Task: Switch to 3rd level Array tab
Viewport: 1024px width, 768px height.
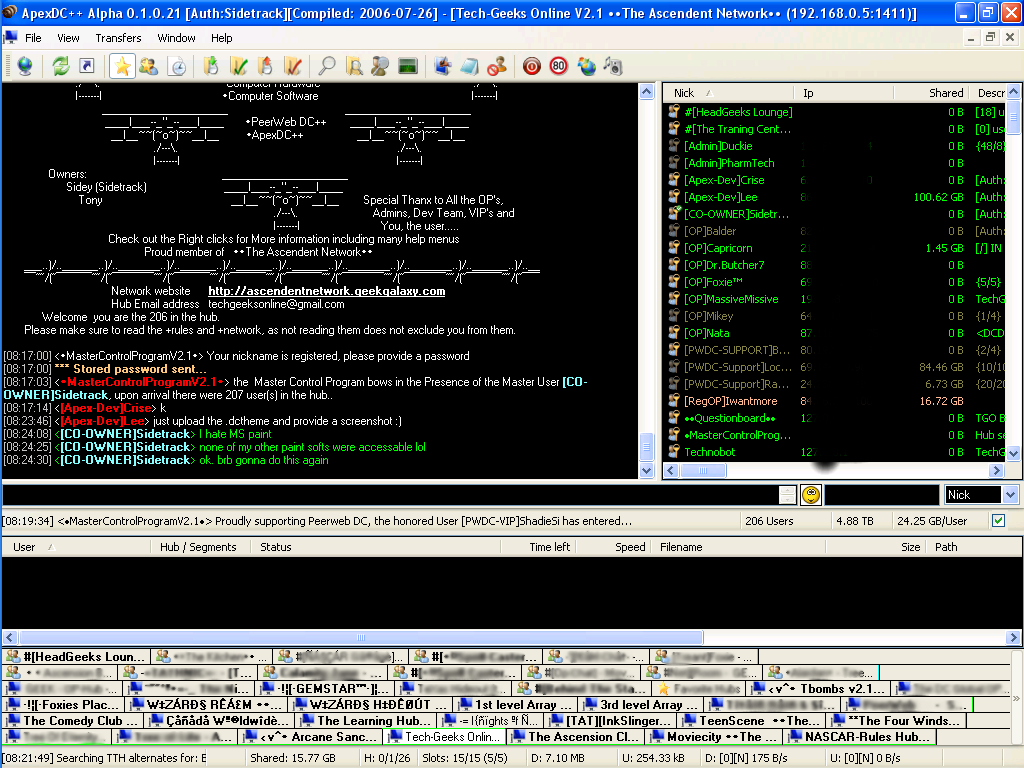Action: click(x=642, y=704)
